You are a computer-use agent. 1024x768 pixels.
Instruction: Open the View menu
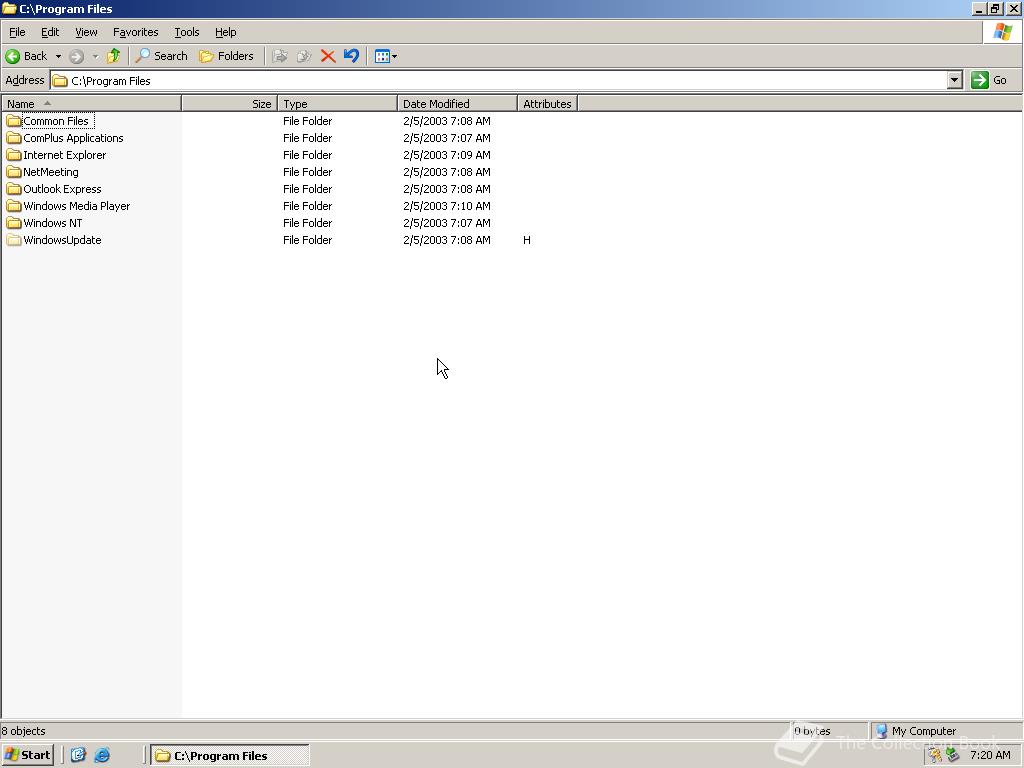point(86,32)
